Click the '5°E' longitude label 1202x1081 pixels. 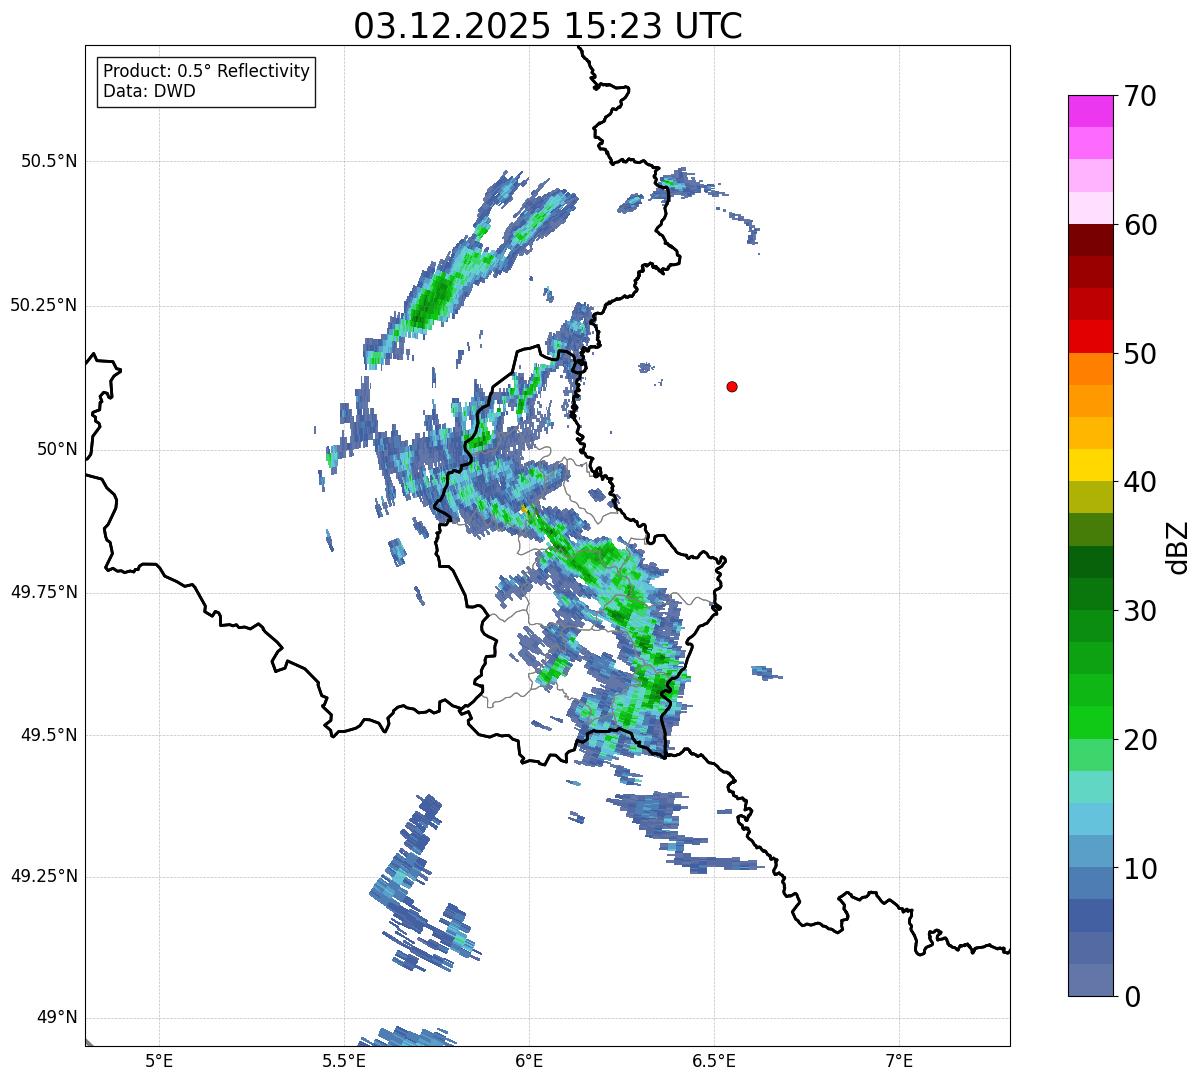(159, 1061)
